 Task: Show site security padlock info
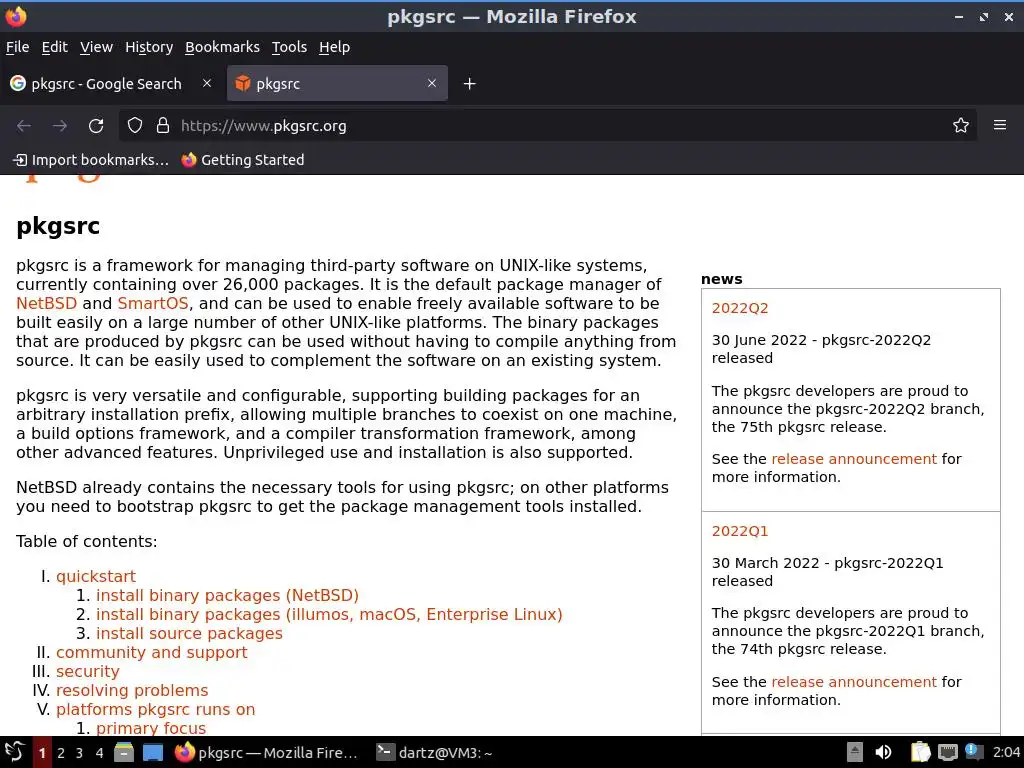click(x=163, y=125)
